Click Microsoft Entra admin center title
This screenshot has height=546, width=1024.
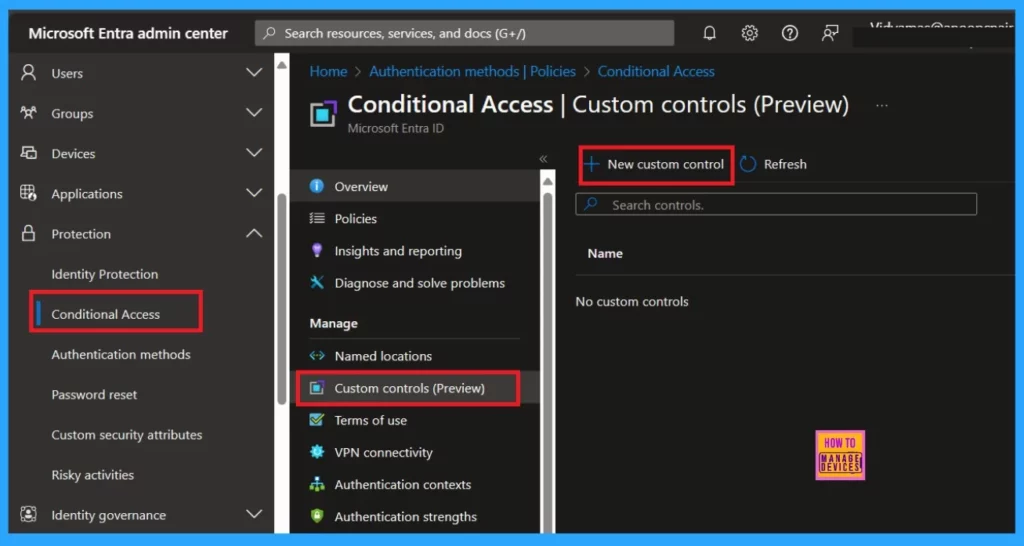(128, 33)
